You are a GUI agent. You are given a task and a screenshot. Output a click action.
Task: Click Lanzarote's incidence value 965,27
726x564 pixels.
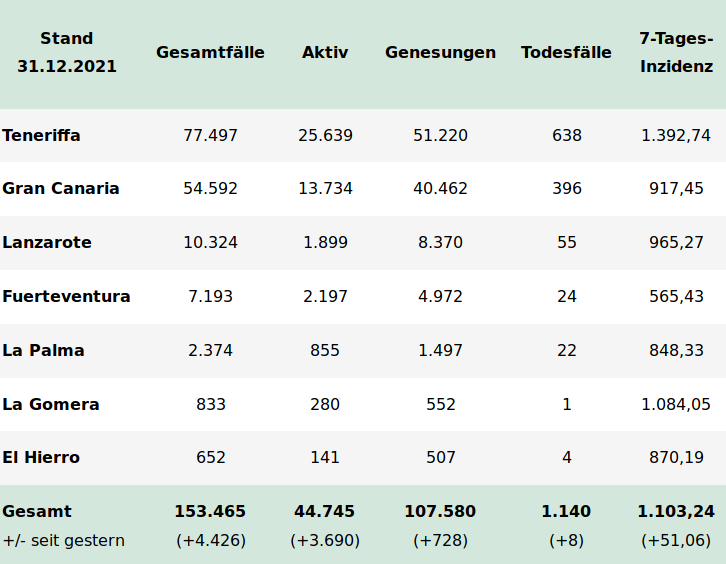pos(676,243)
